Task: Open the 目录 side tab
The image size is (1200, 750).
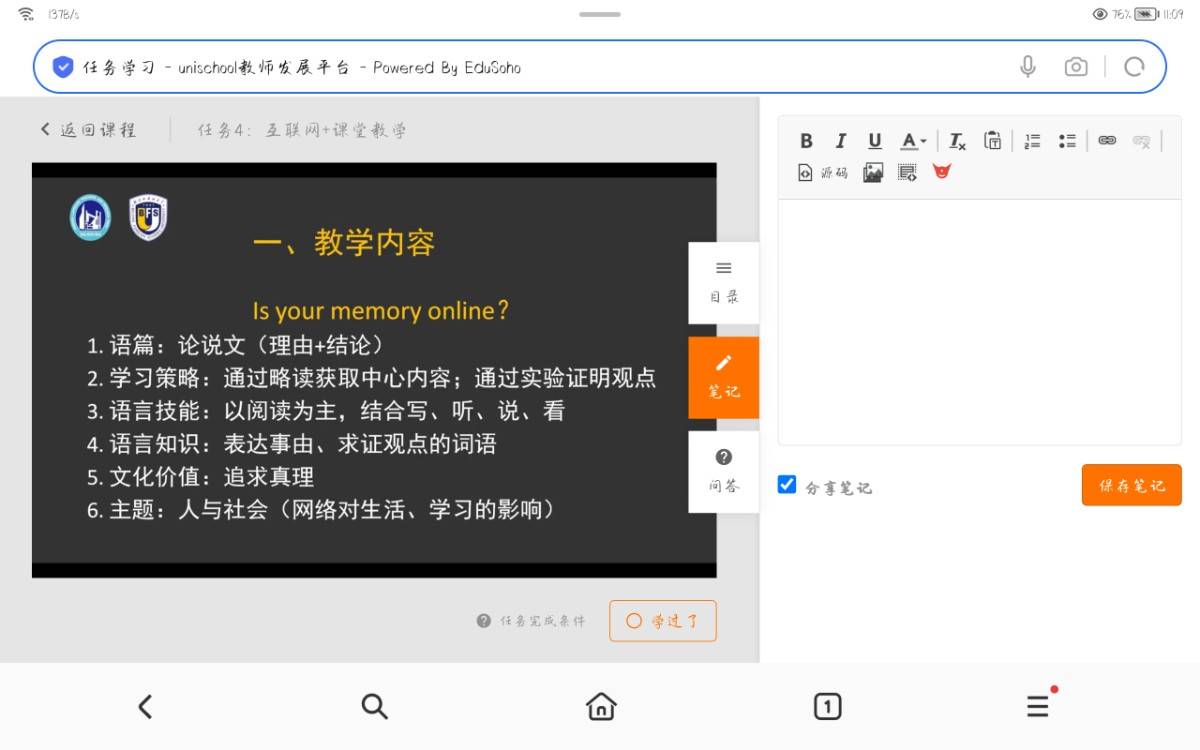Action: [724, 282]
